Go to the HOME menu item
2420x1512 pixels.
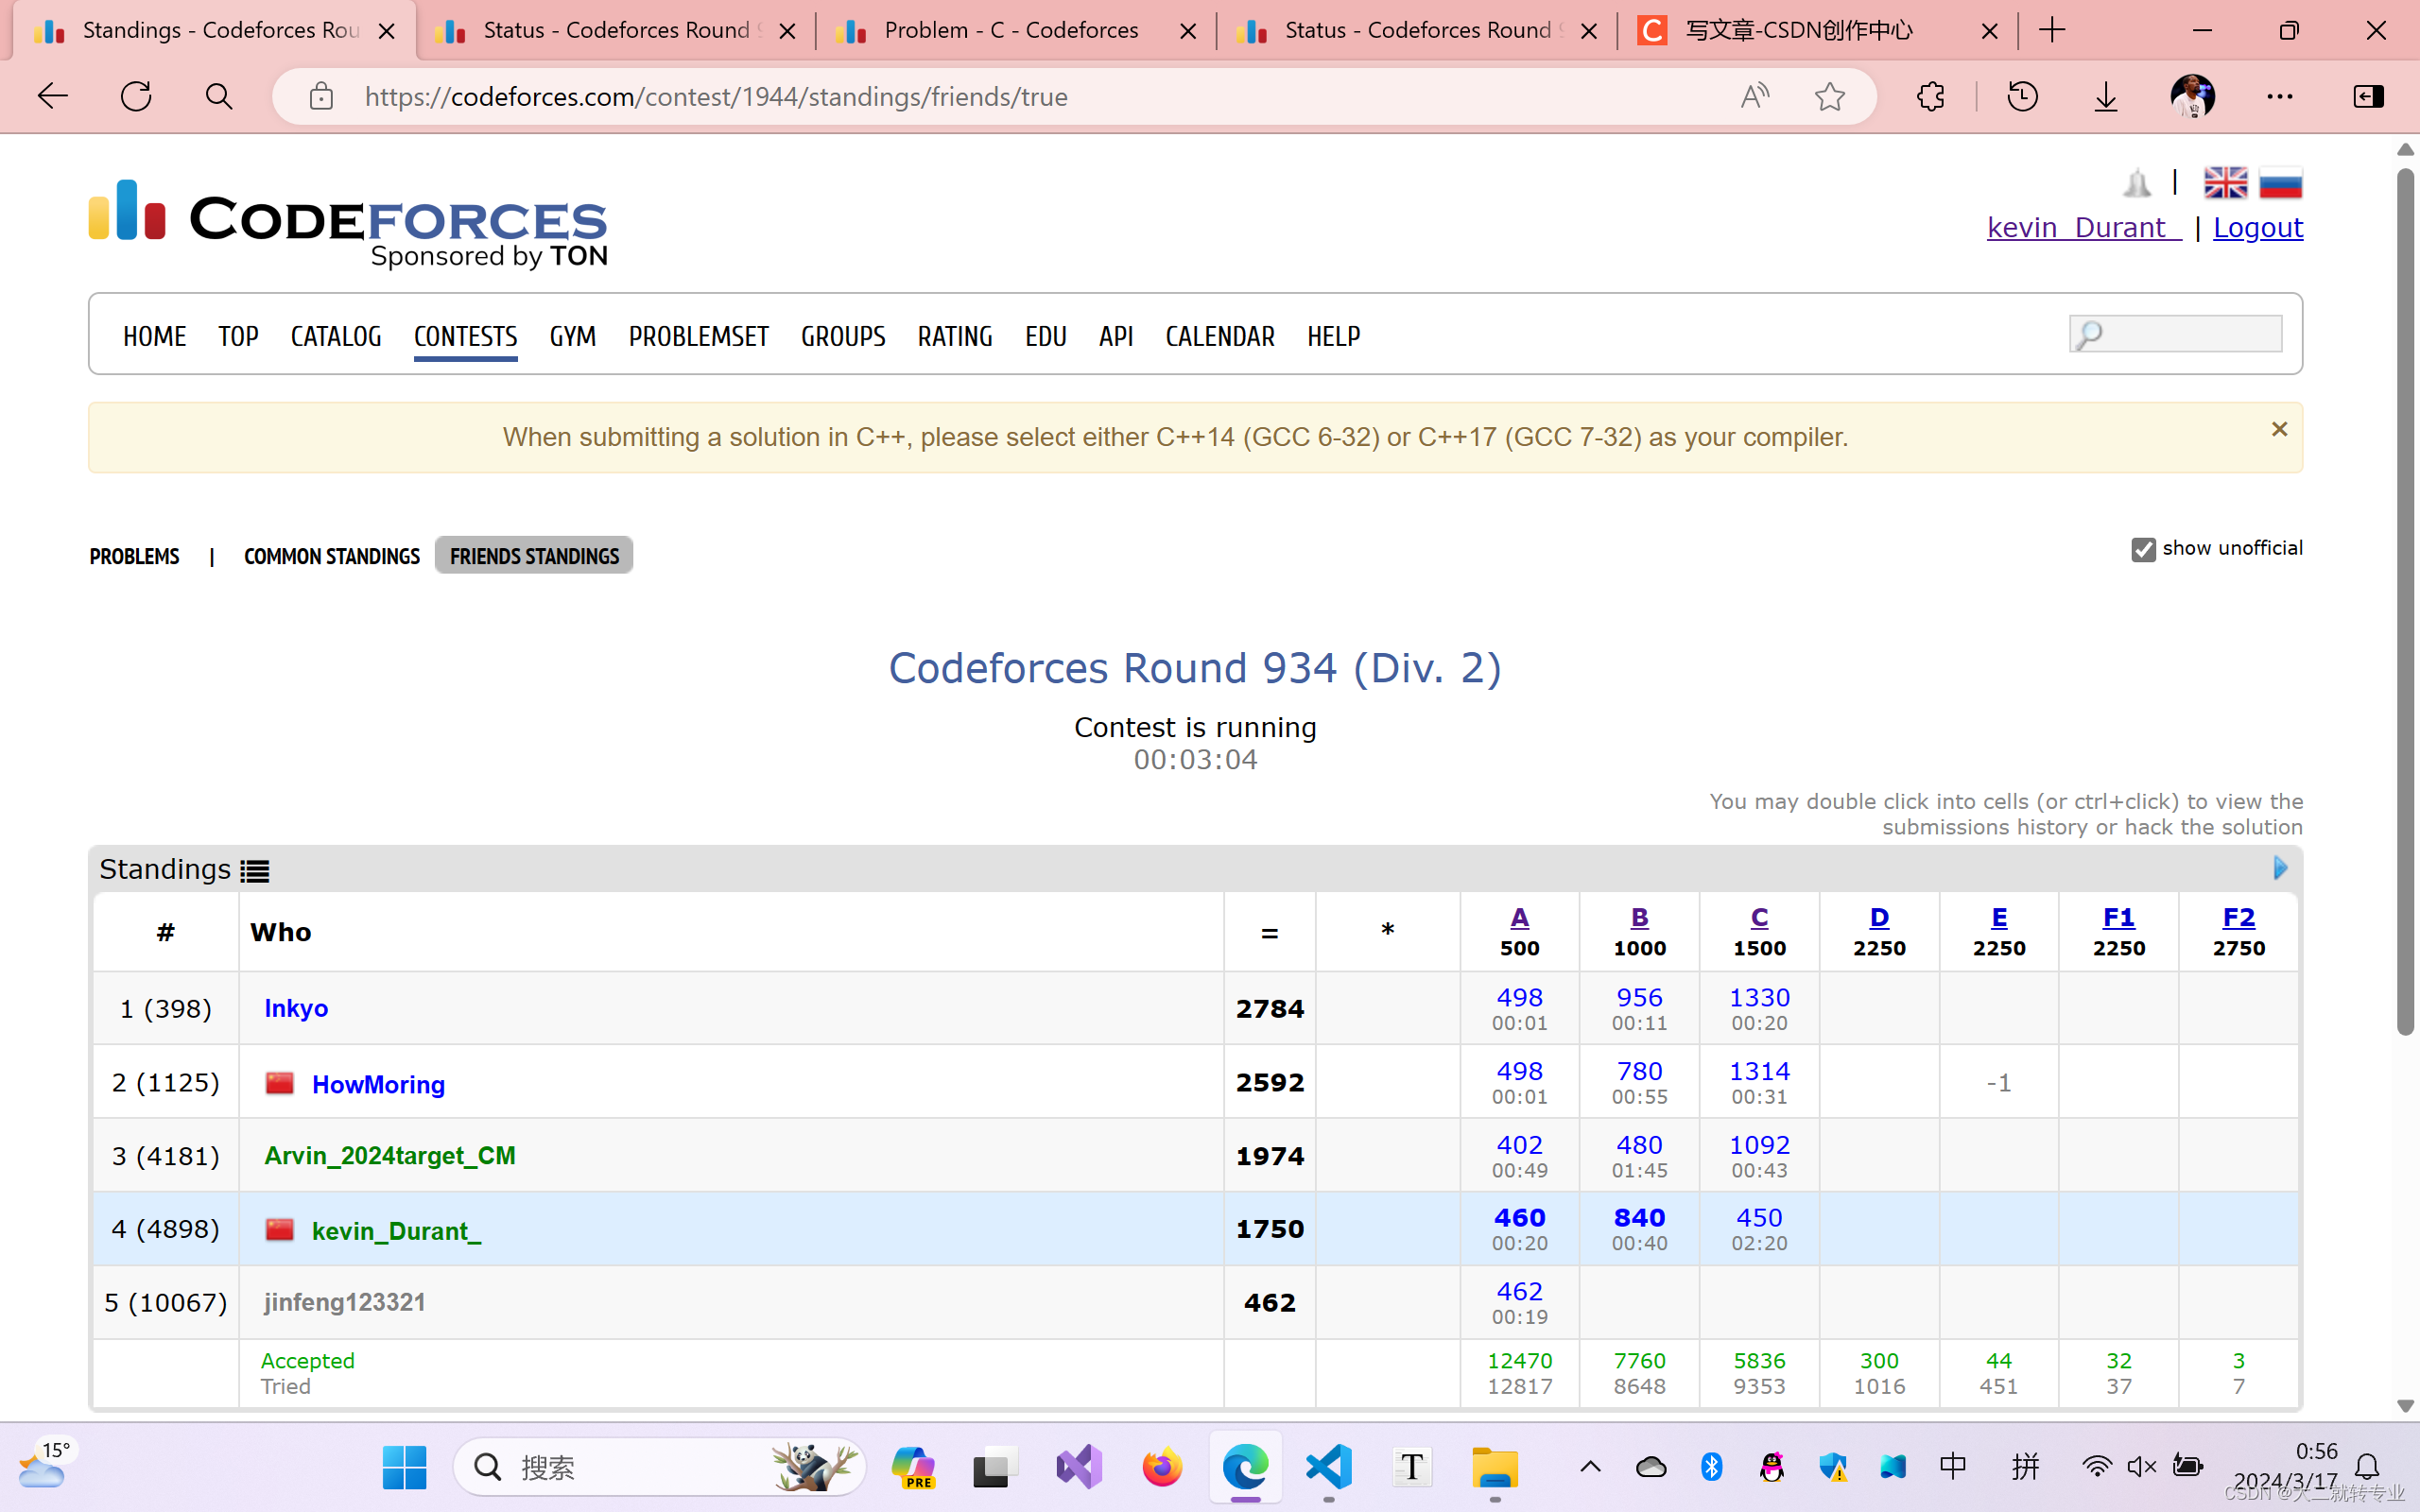(x=155, y=336)
